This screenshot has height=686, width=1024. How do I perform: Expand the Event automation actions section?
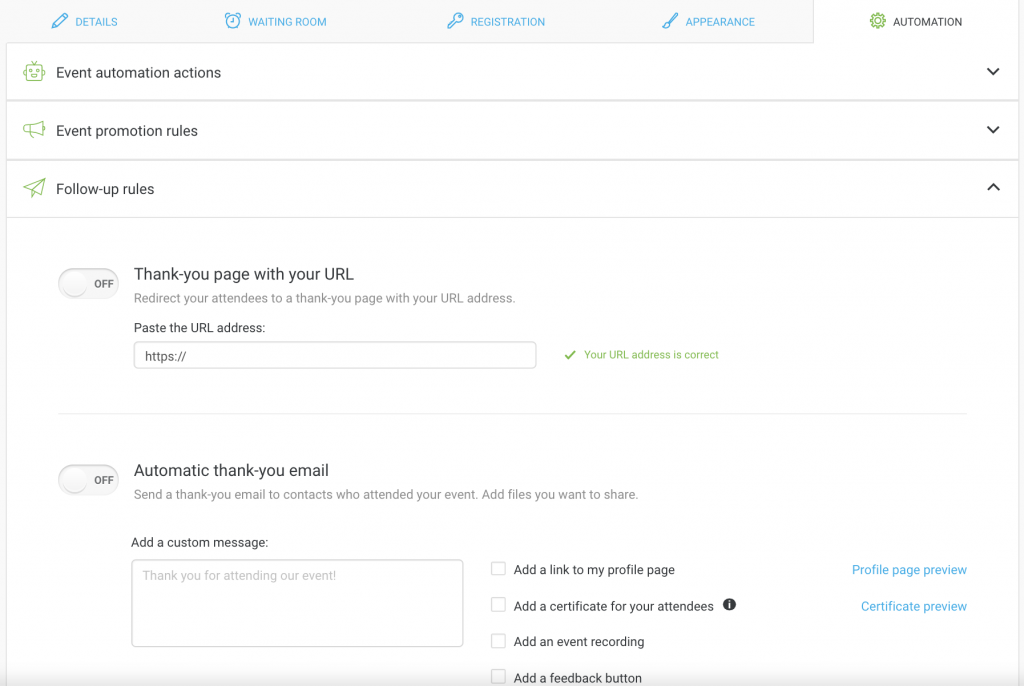992,72
